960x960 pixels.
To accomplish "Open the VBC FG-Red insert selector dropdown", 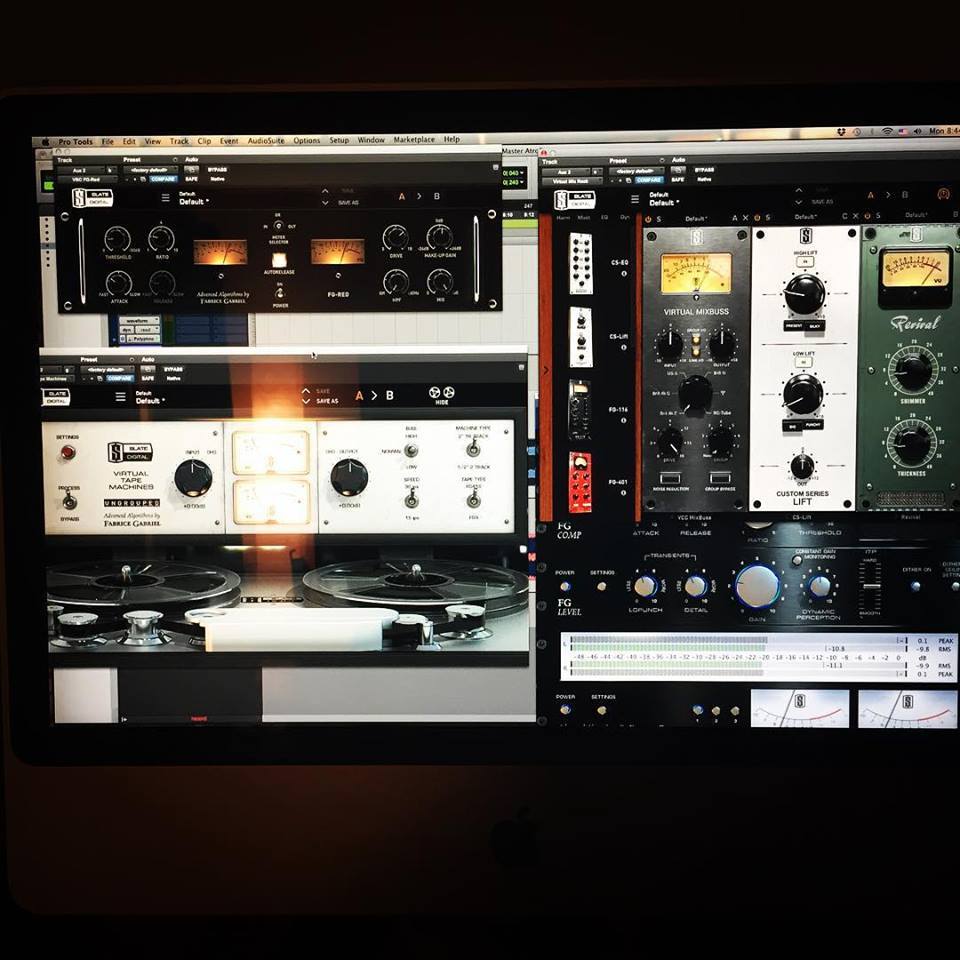I will 86,179.
